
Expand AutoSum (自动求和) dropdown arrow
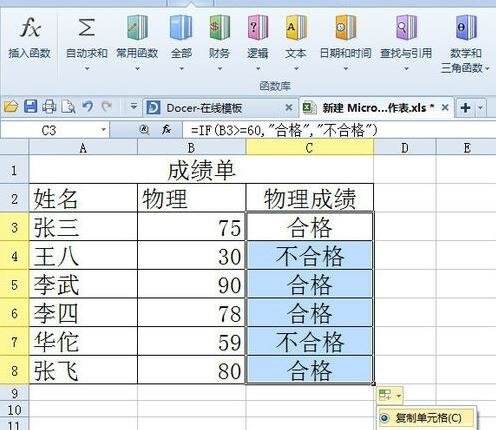pyautogui.click(x=87, y=69)
